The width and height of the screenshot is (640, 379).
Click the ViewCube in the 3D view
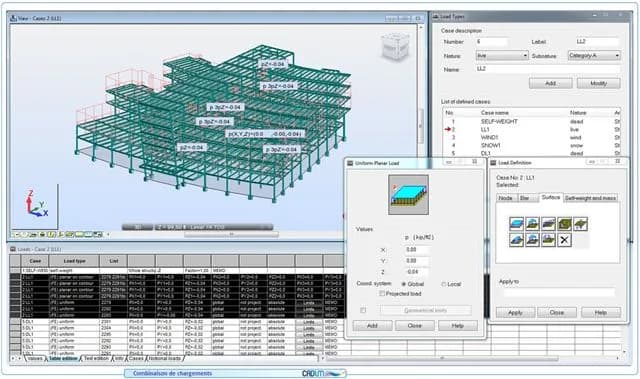coord(395,48)
